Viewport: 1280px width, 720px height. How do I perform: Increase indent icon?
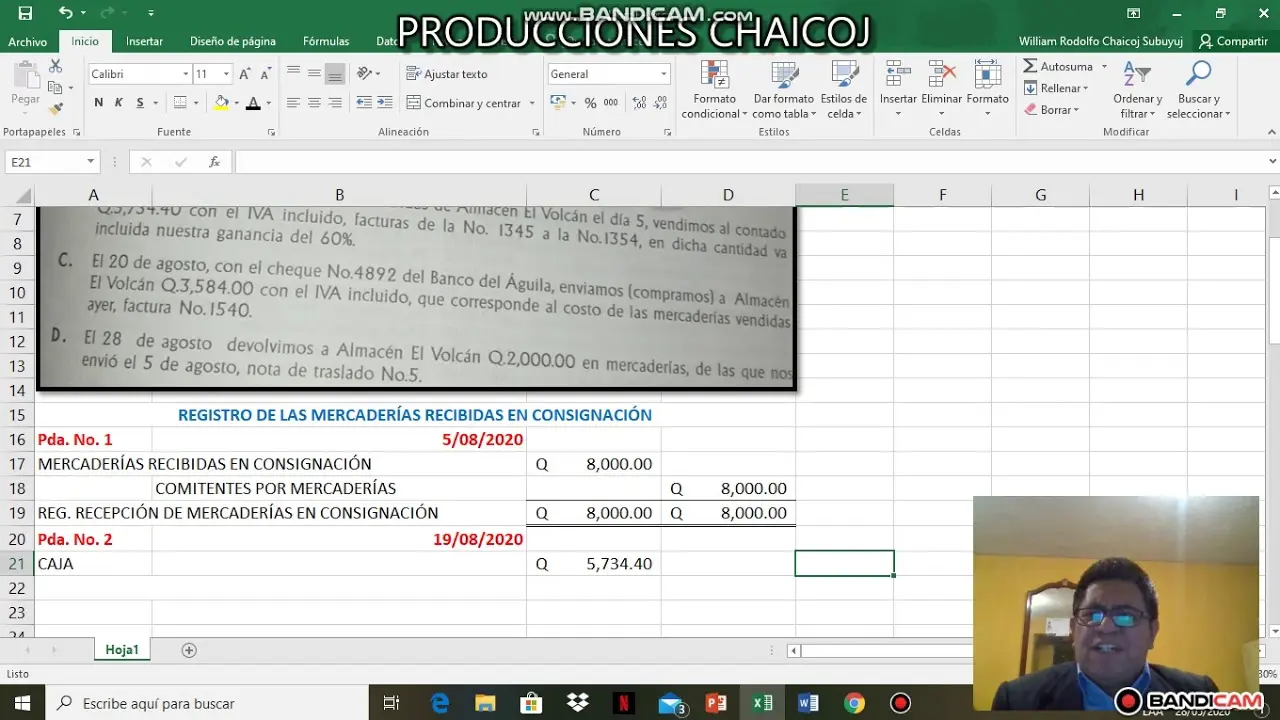click(385, 103)
